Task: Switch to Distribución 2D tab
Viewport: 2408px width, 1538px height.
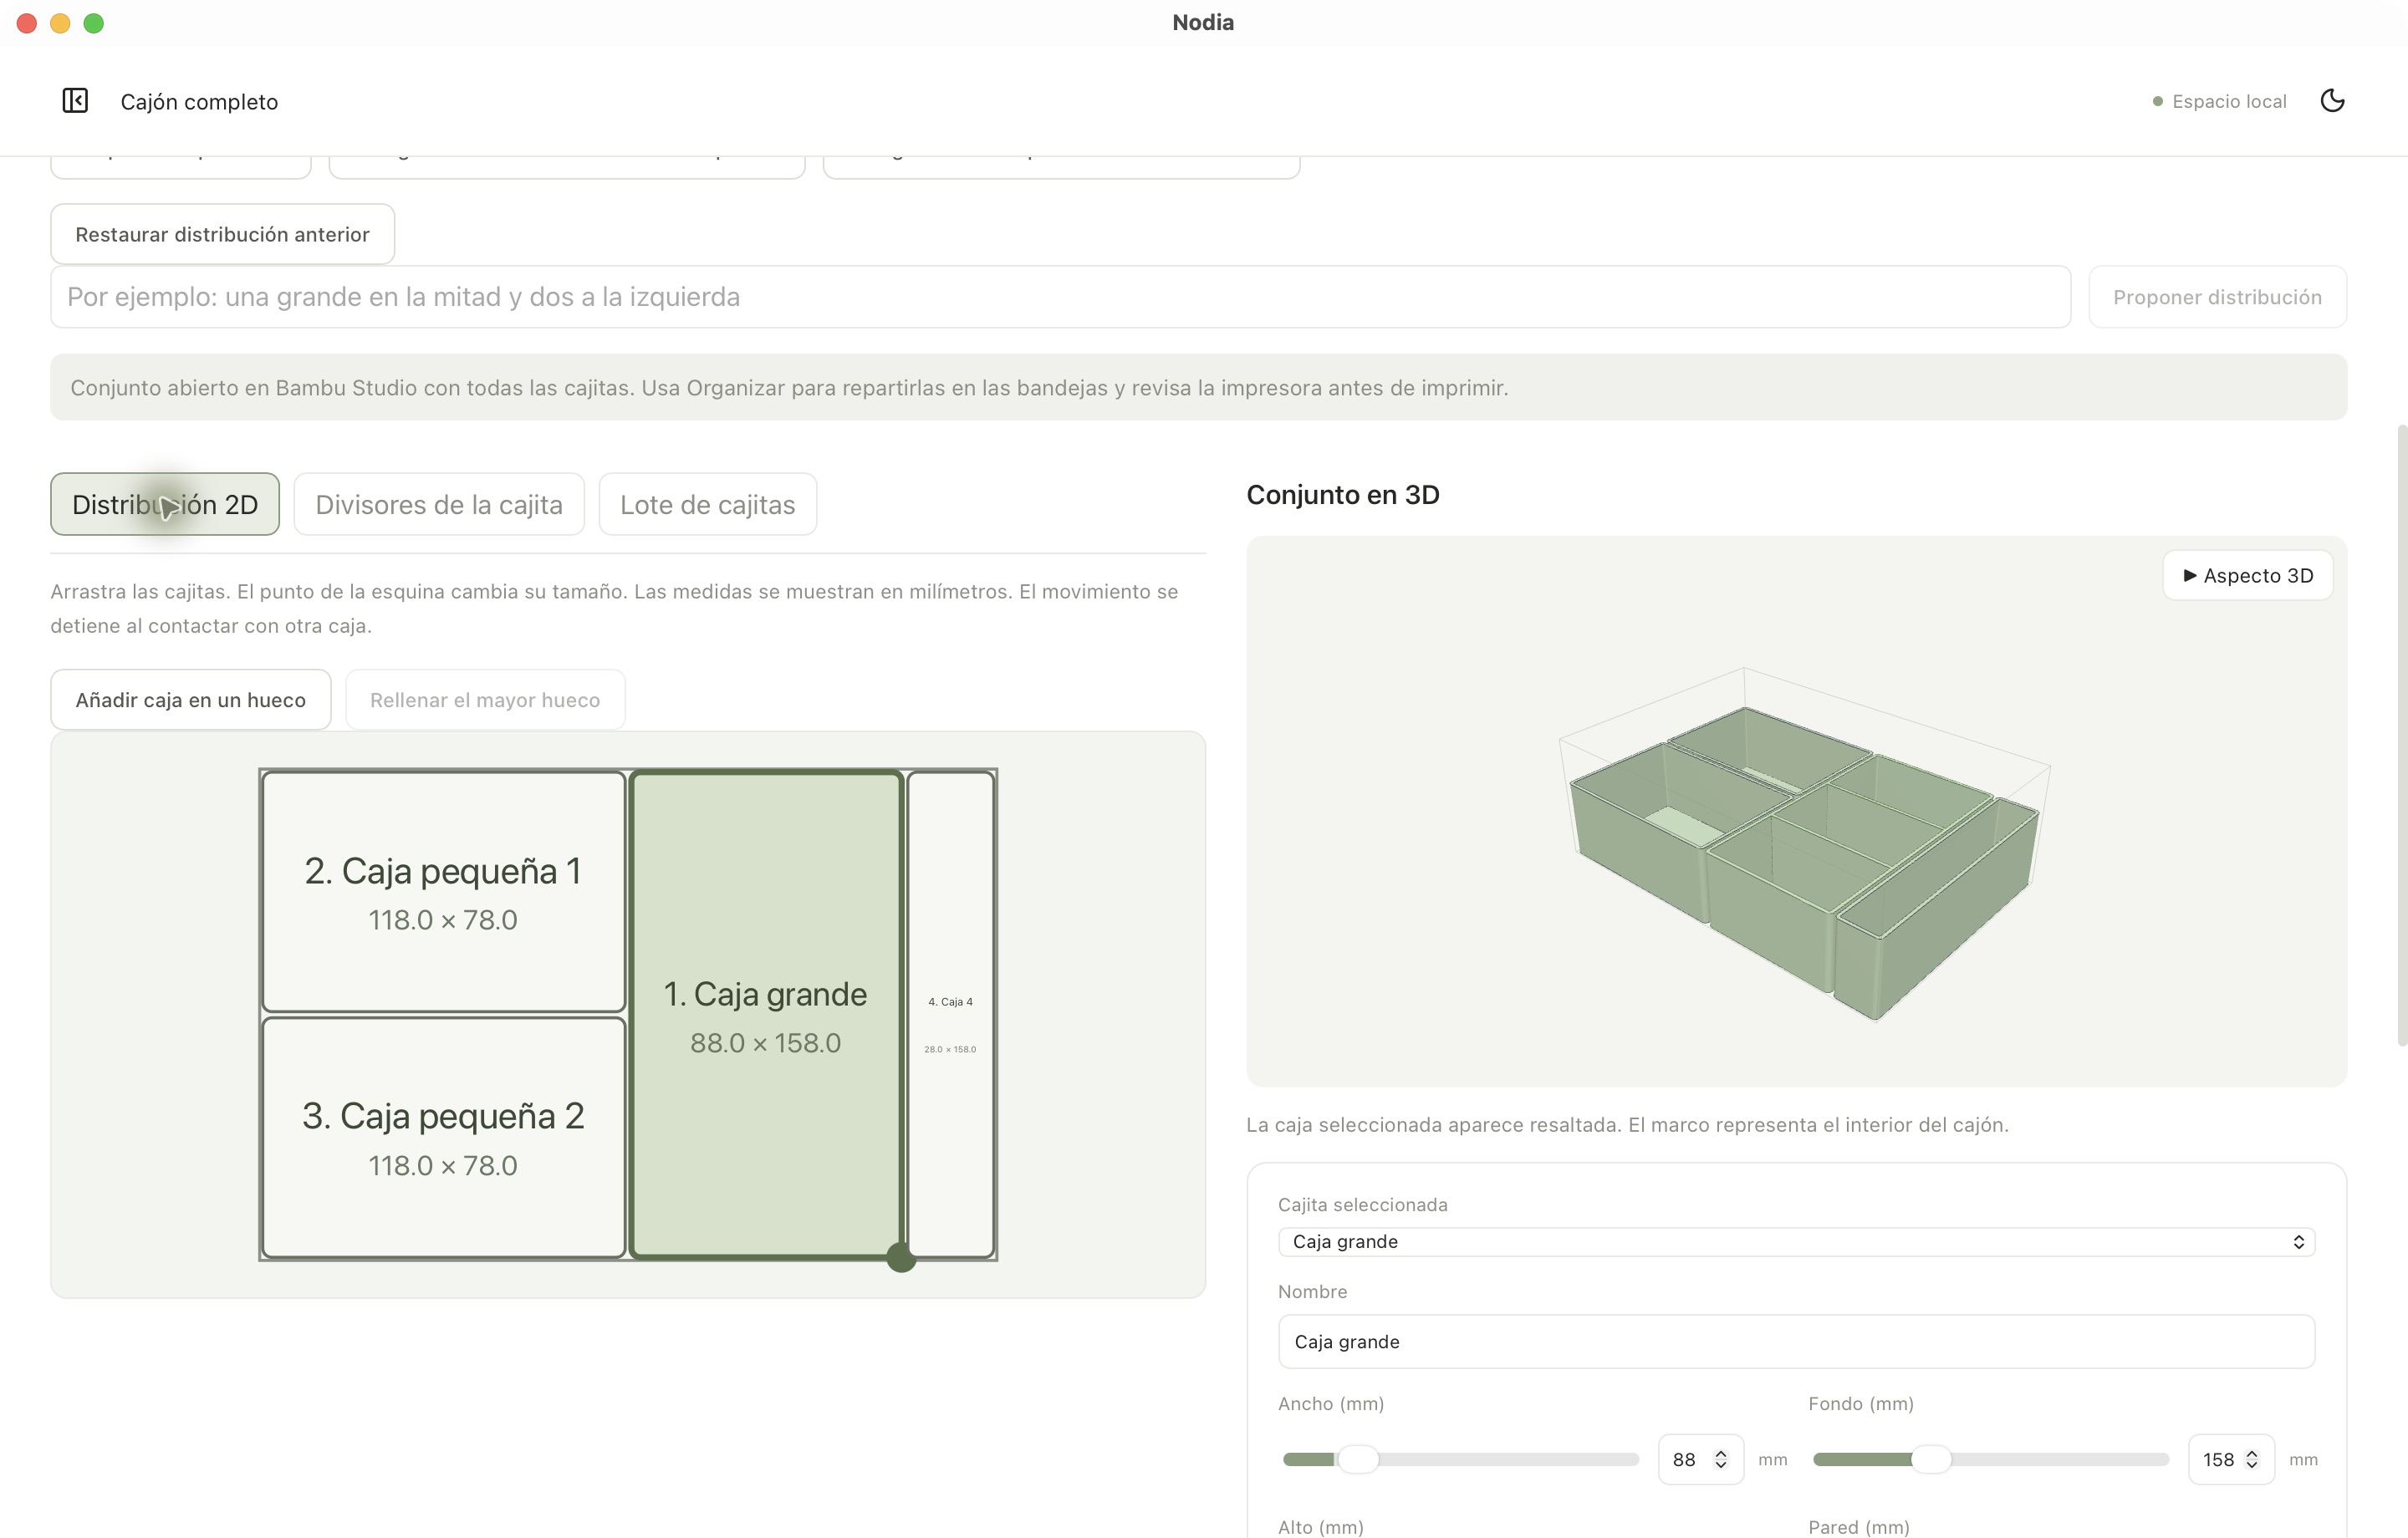Action: coord(165,504)
